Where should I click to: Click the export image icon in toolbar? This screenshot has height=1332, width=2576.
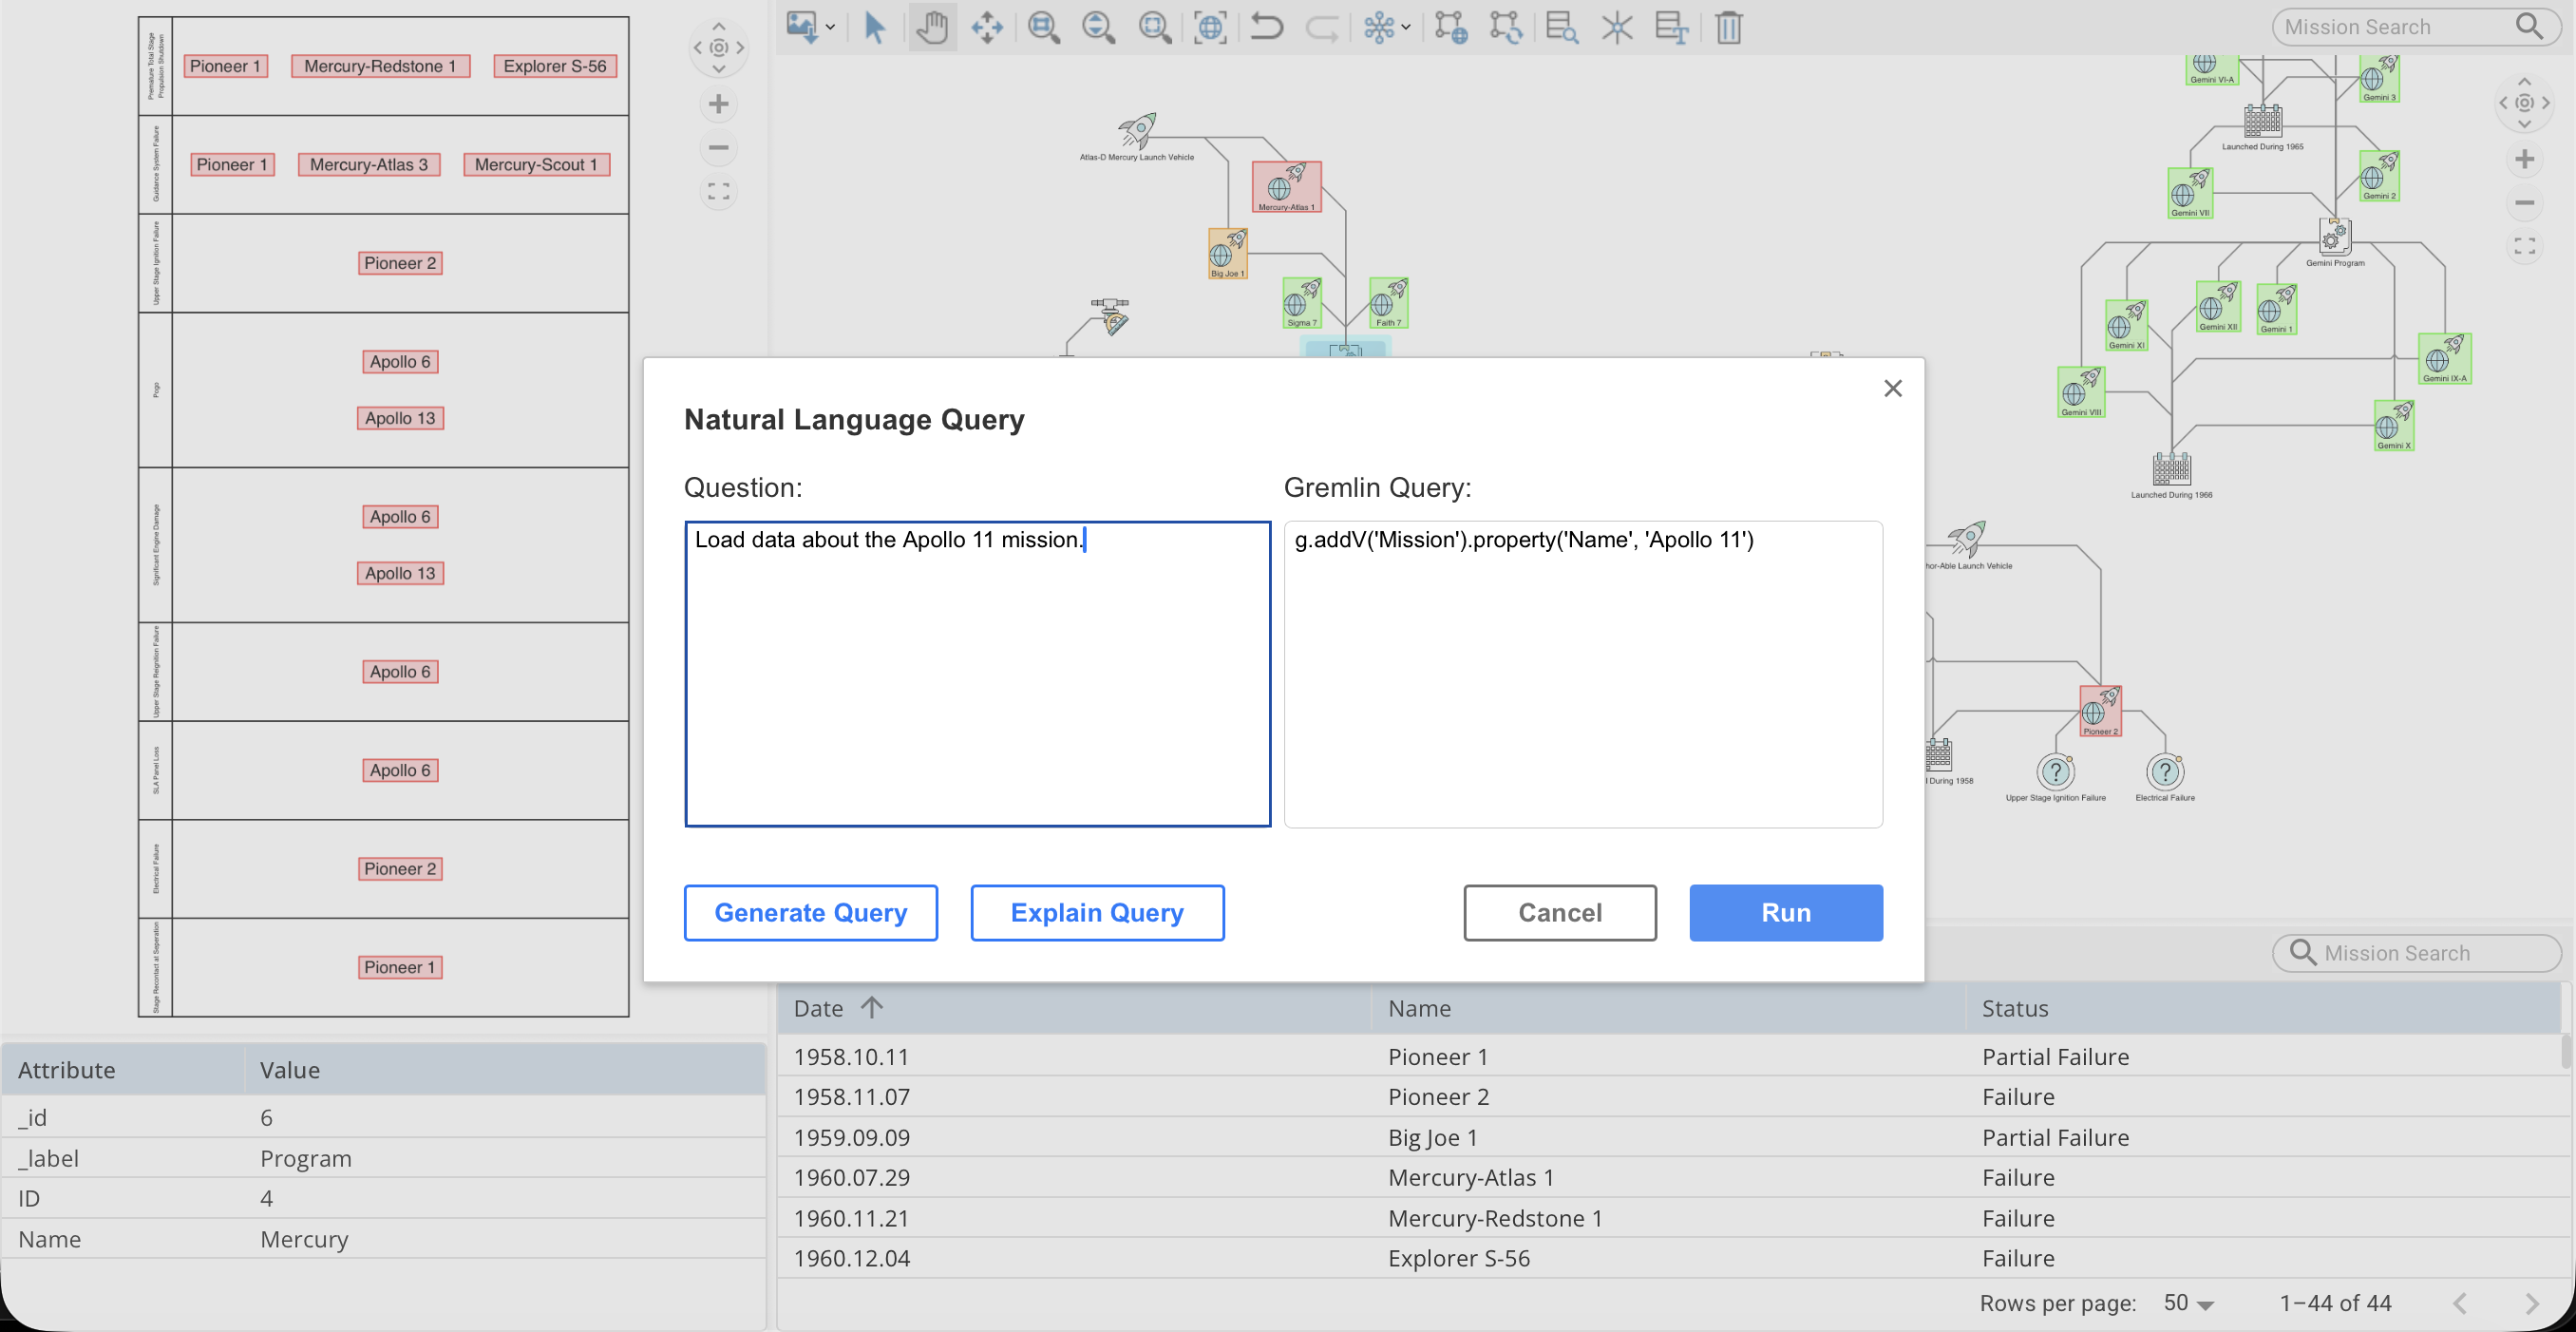tap(801, 26)
